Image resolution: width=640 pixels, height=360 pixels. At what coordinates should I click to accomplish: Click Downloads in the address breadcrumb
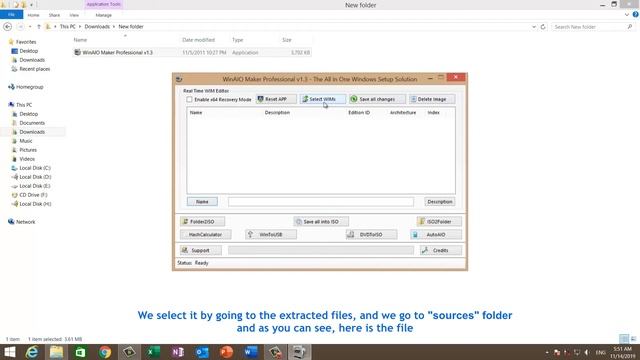coord(97,27)
